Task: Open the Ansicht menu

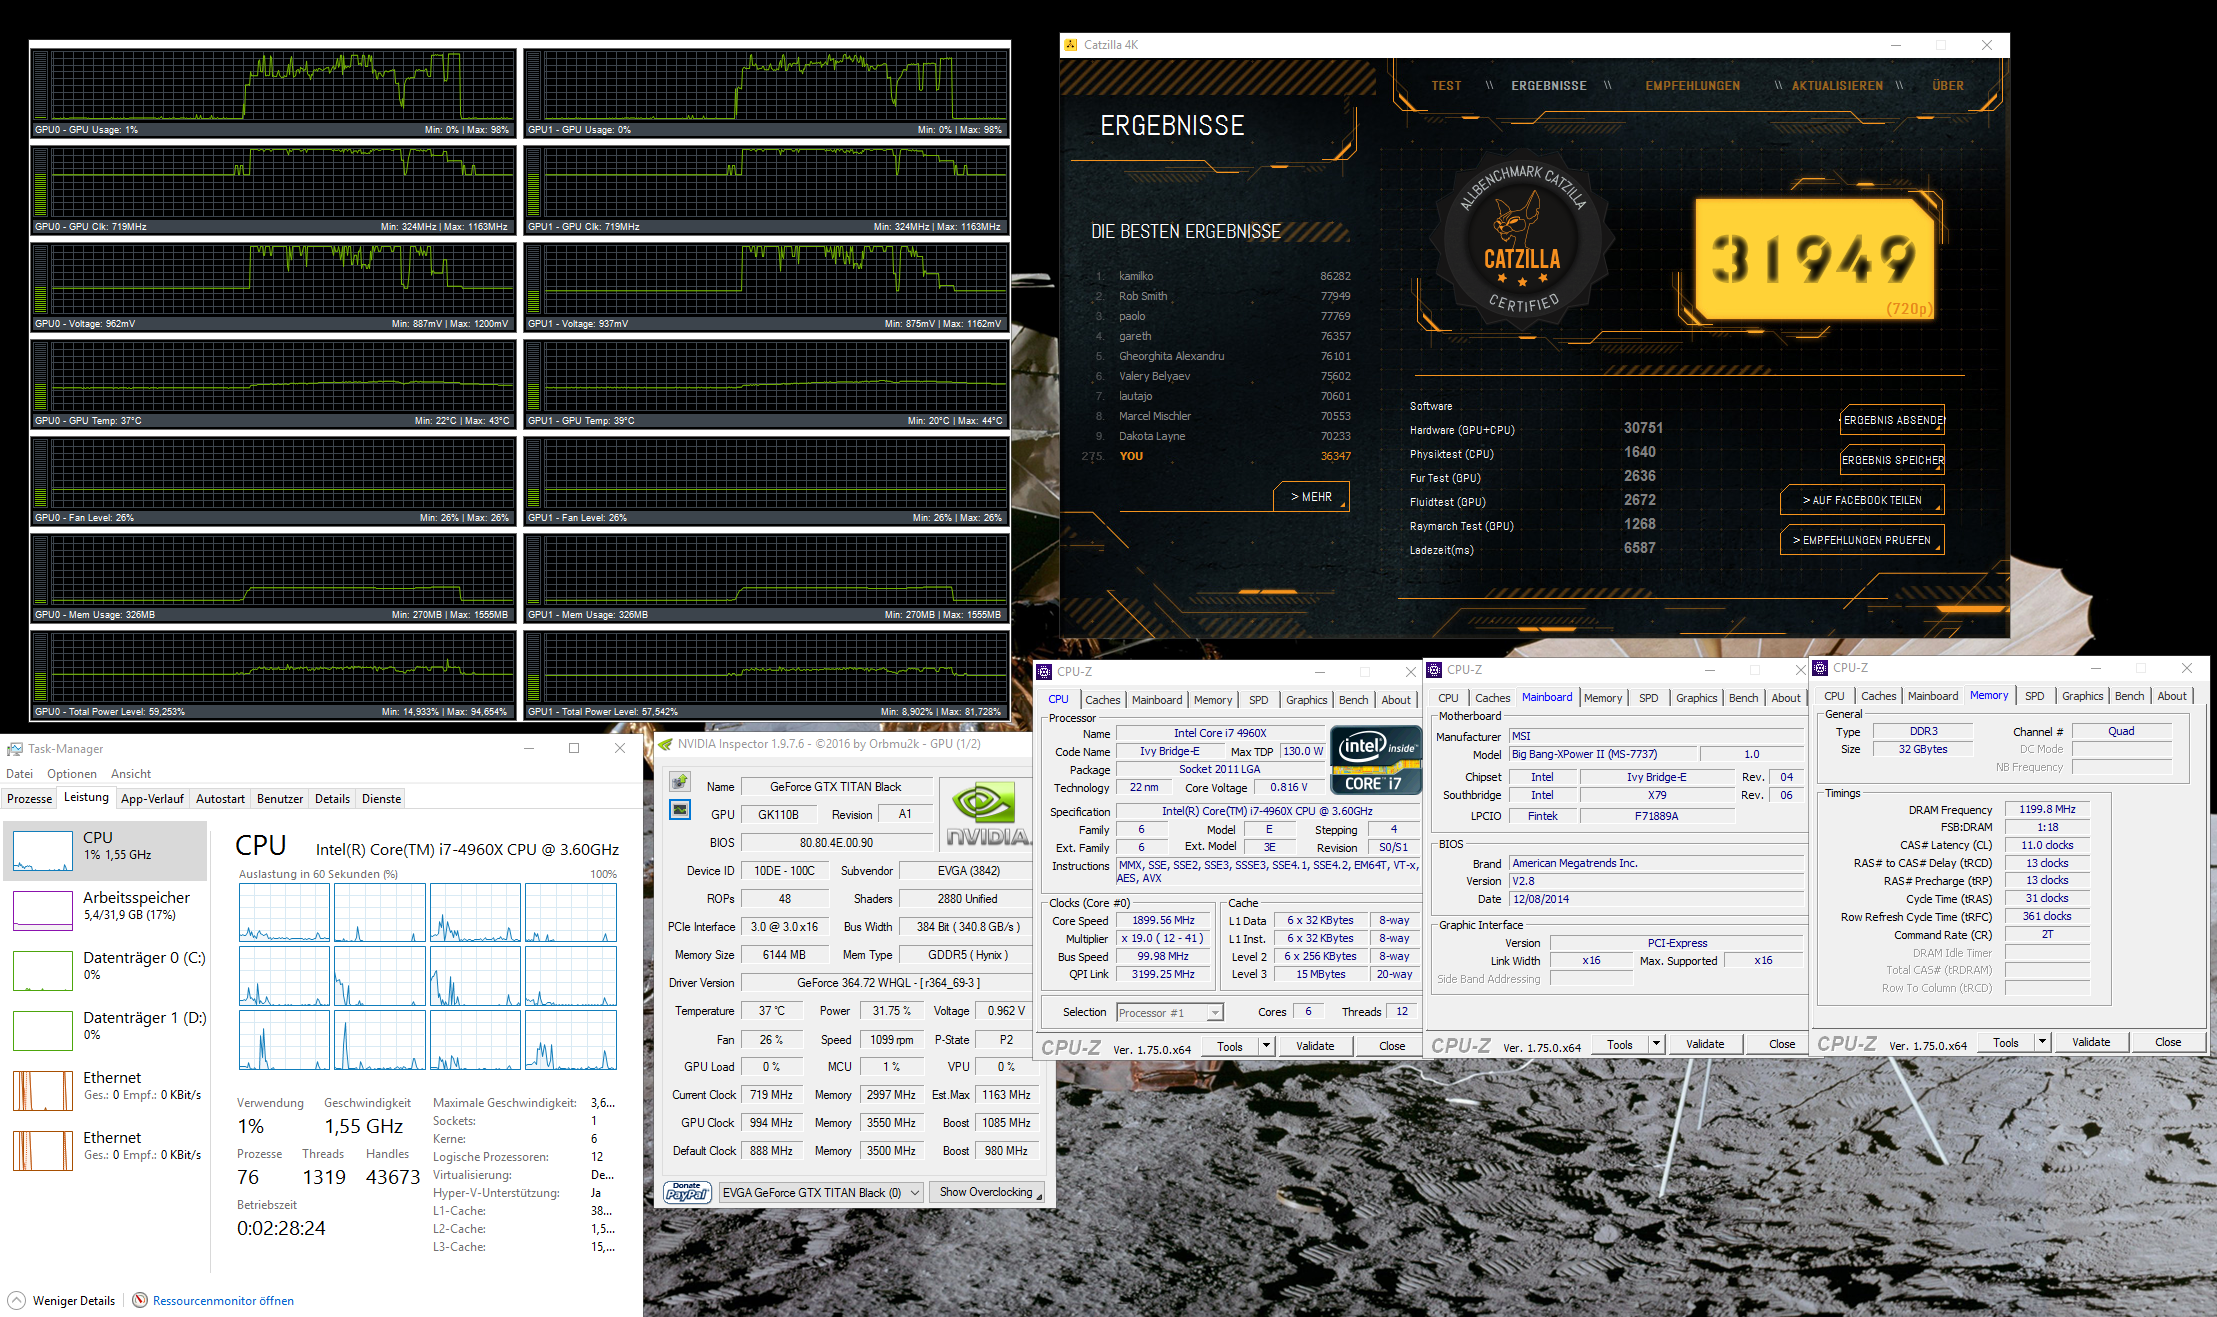Action: 131,773
